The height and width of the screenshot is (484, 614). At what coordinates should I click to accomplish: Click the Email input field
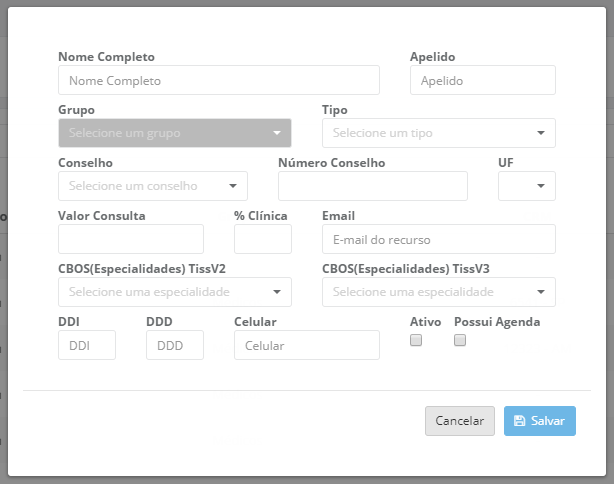438,239
